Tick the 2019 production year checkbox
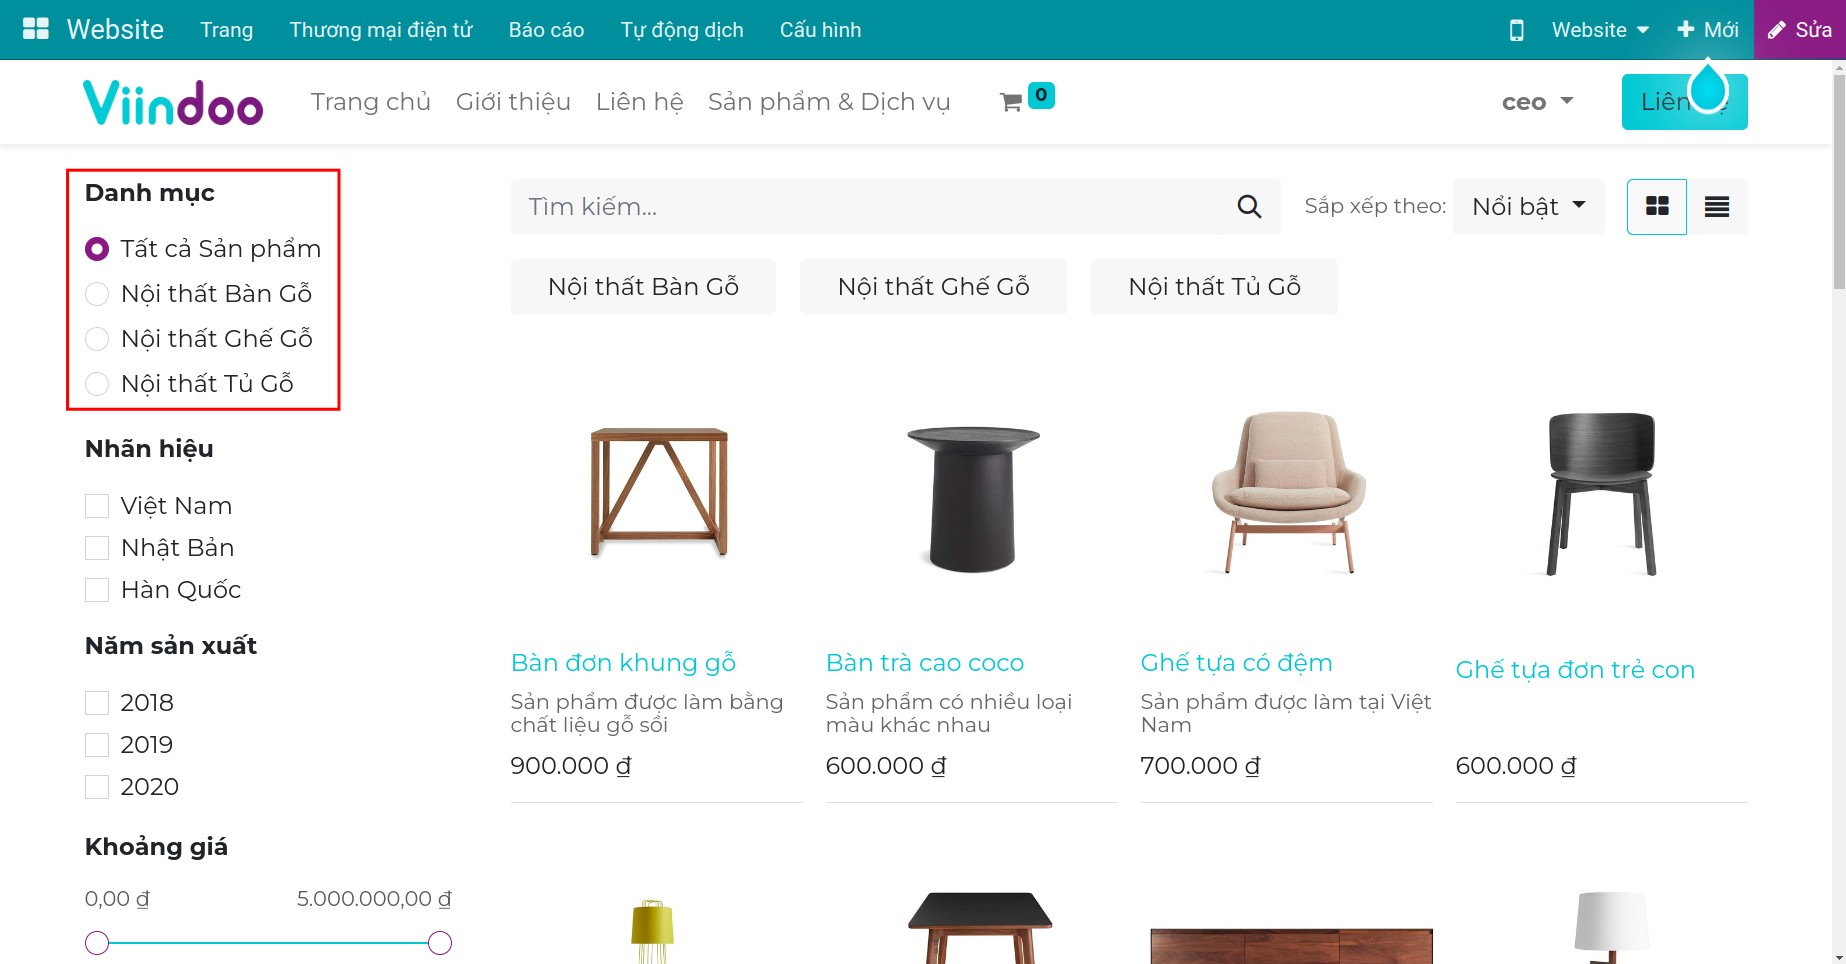Image resolution: width=1846 pixels, height=964 pixels. [x=97, y=745]
